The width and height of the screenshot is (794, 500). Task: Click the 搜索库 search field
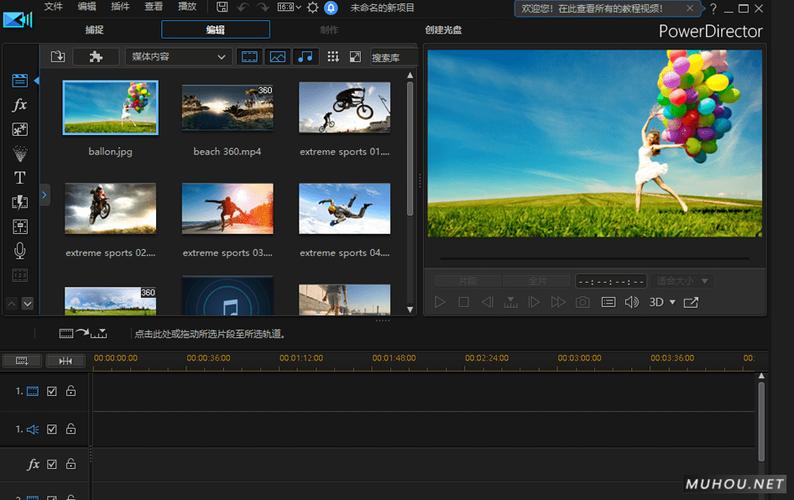pos(386,57)
